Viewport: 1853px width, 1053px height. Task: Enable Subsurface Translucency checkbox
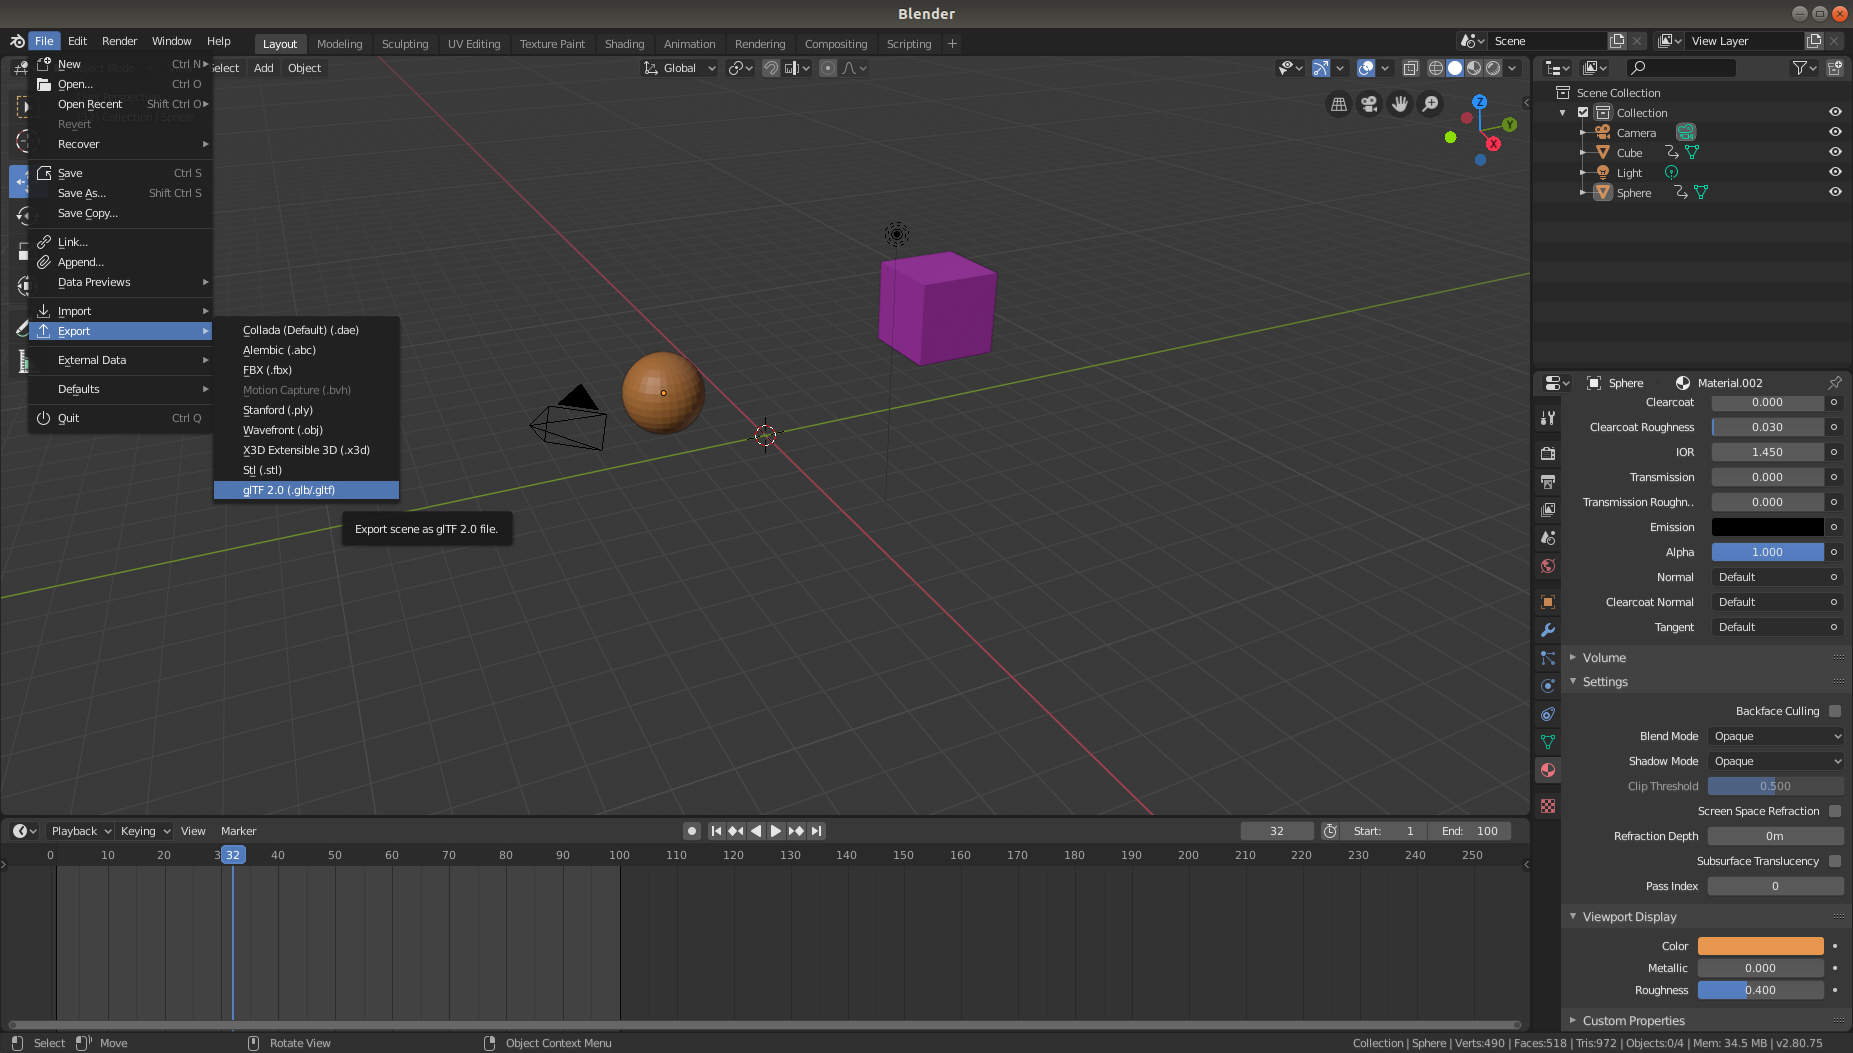click(x=1835, y=861)
